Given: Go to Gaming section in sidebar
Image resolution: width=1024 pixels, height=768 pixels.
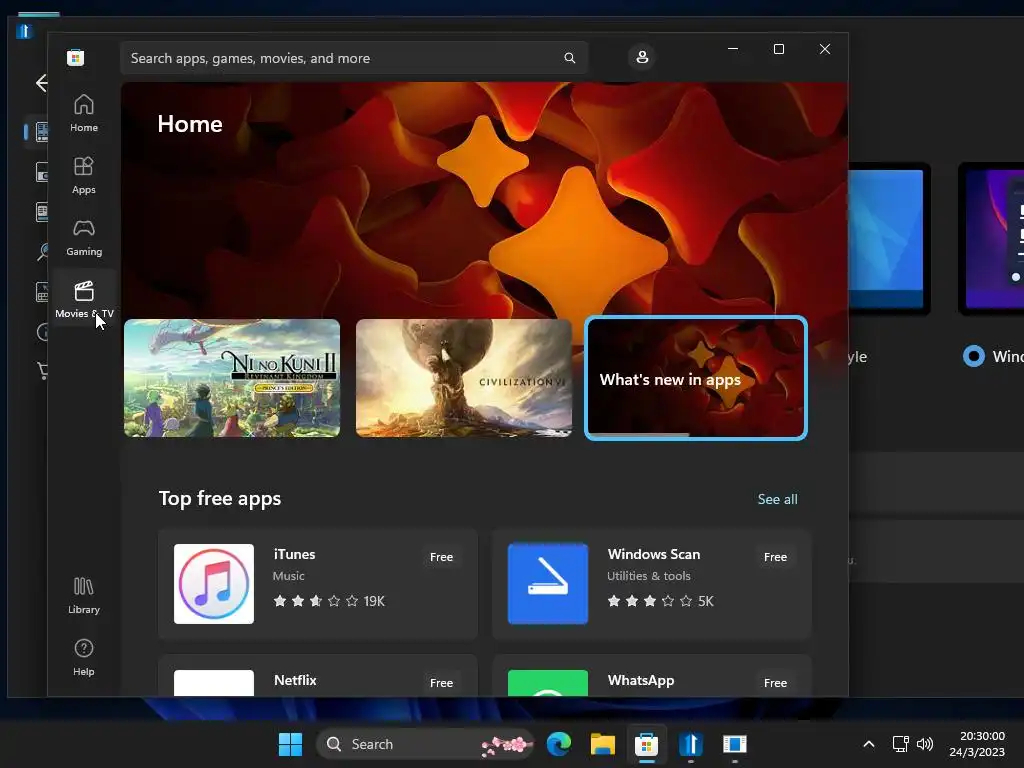Looking at the screenshot, I should 84,238.
